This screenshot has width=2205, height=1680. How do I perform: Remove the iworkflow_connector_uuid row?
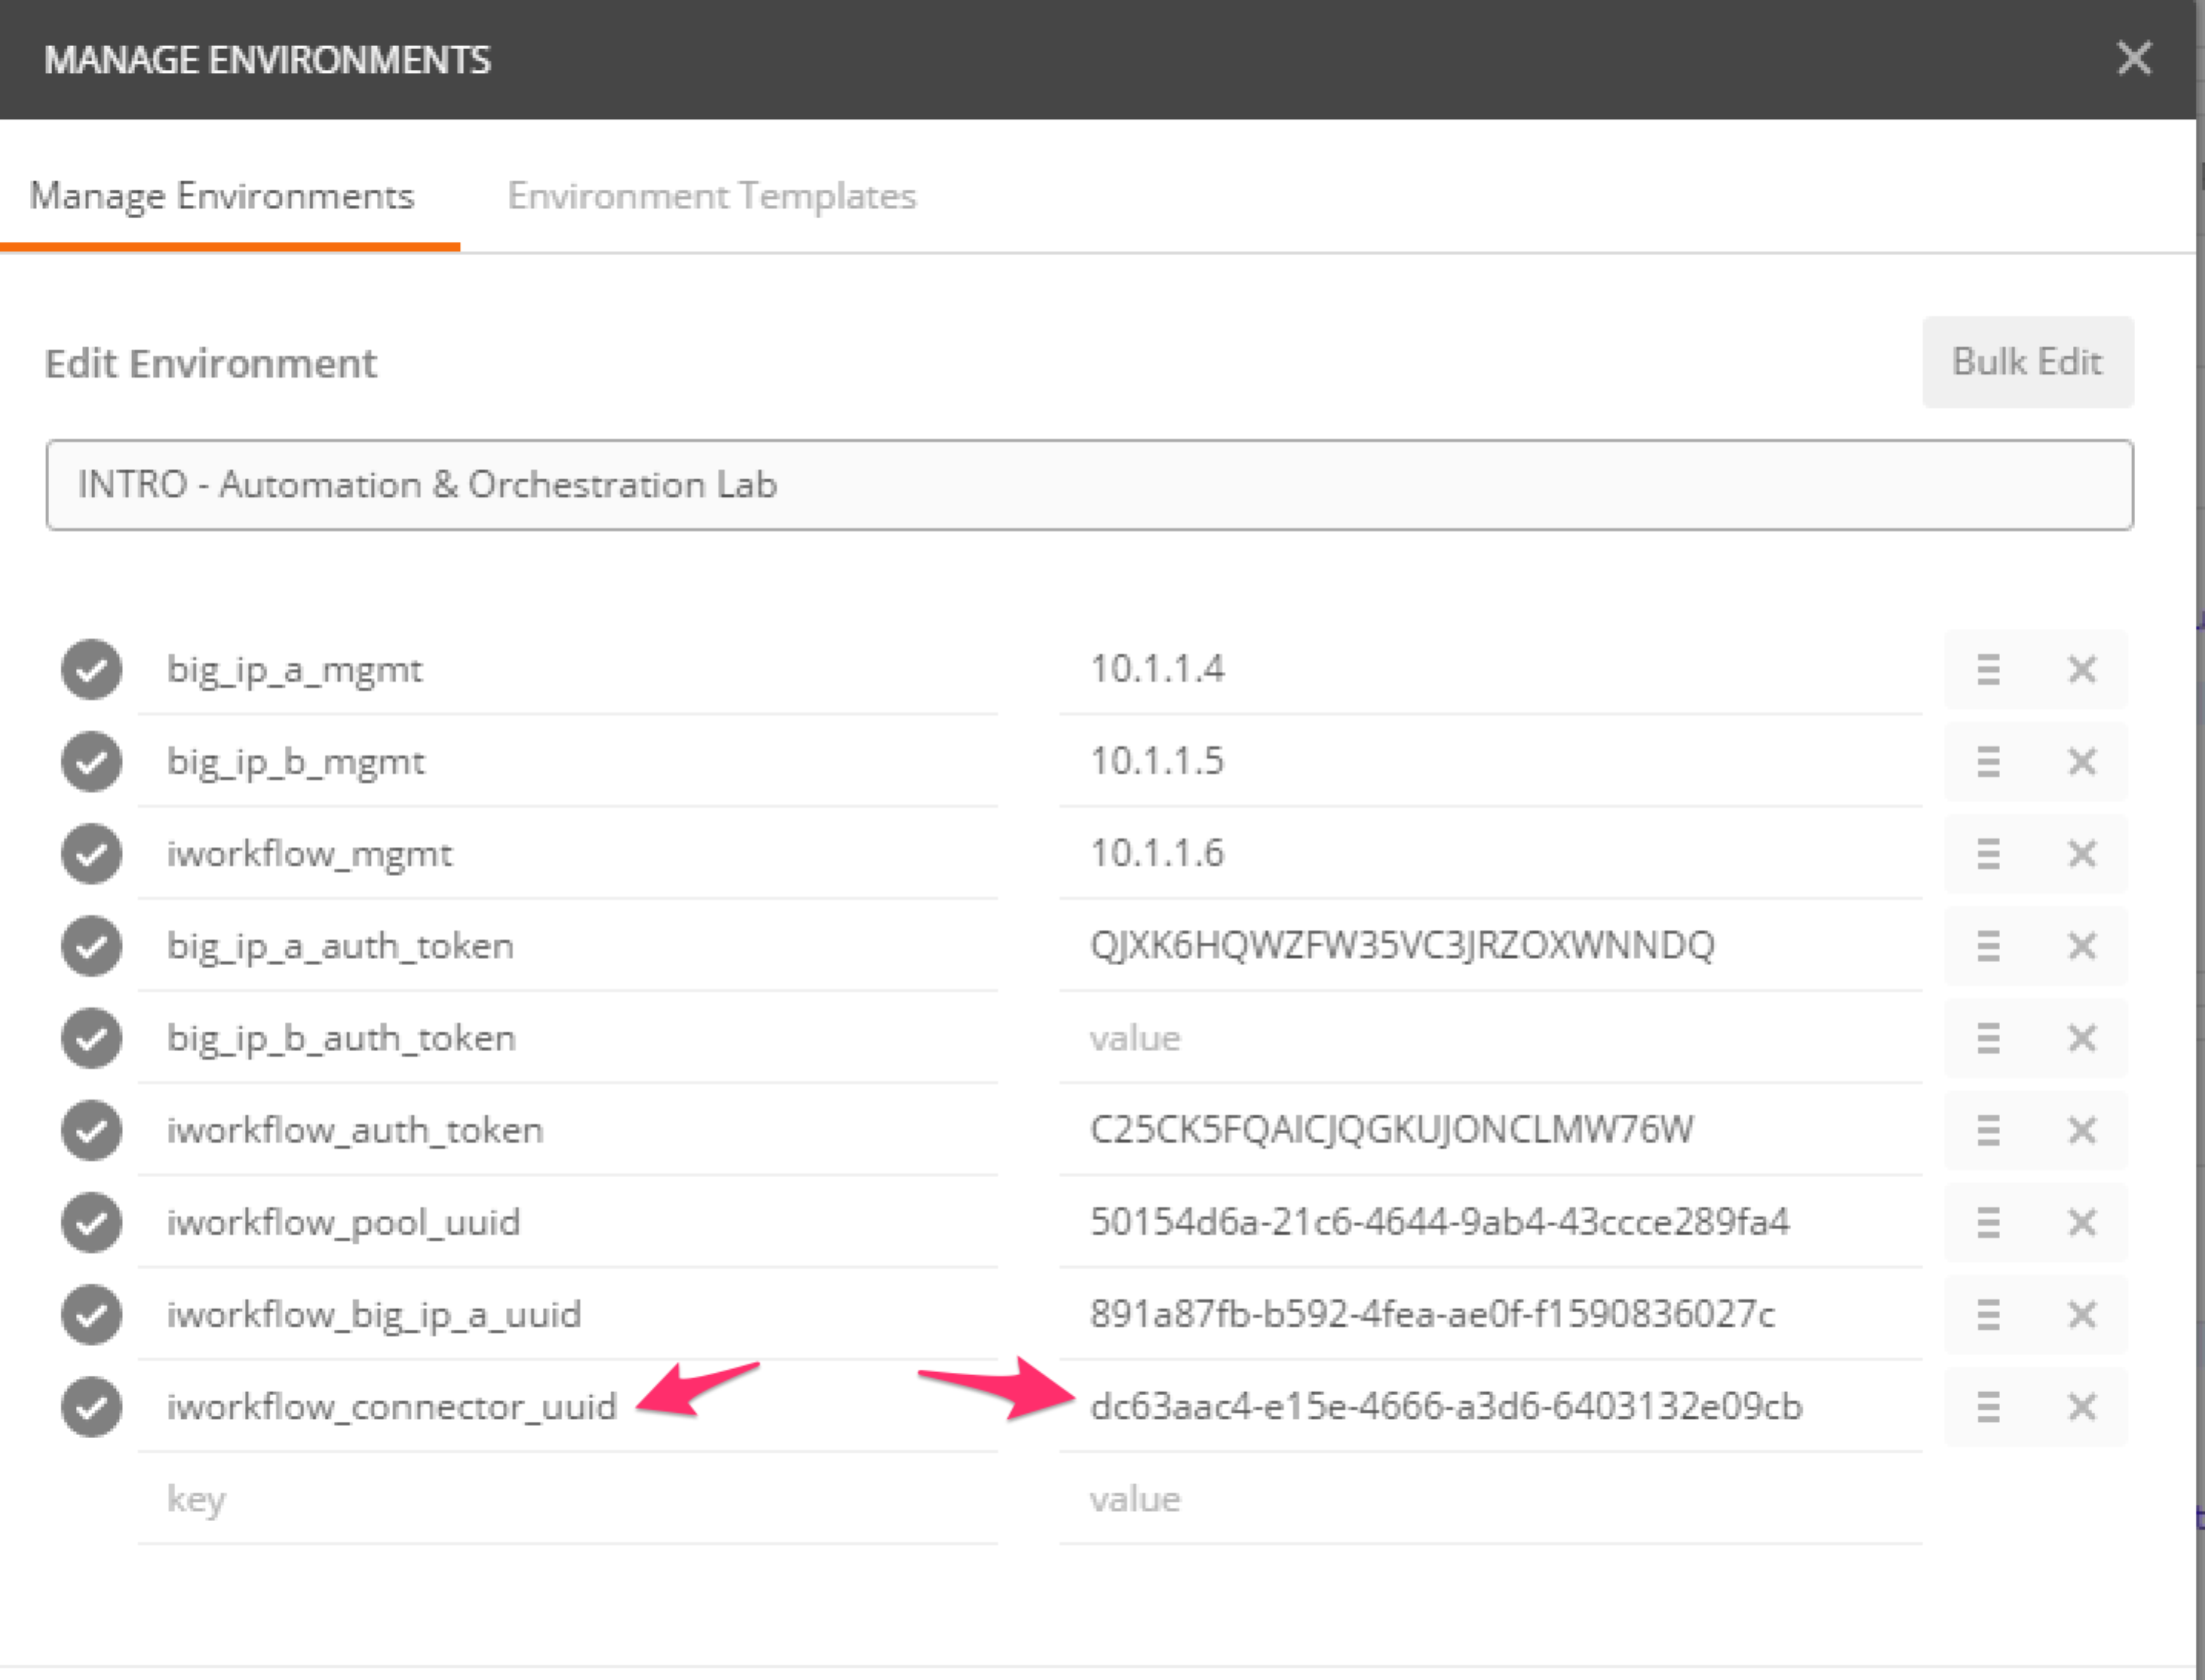[x=2081, y=1406]
